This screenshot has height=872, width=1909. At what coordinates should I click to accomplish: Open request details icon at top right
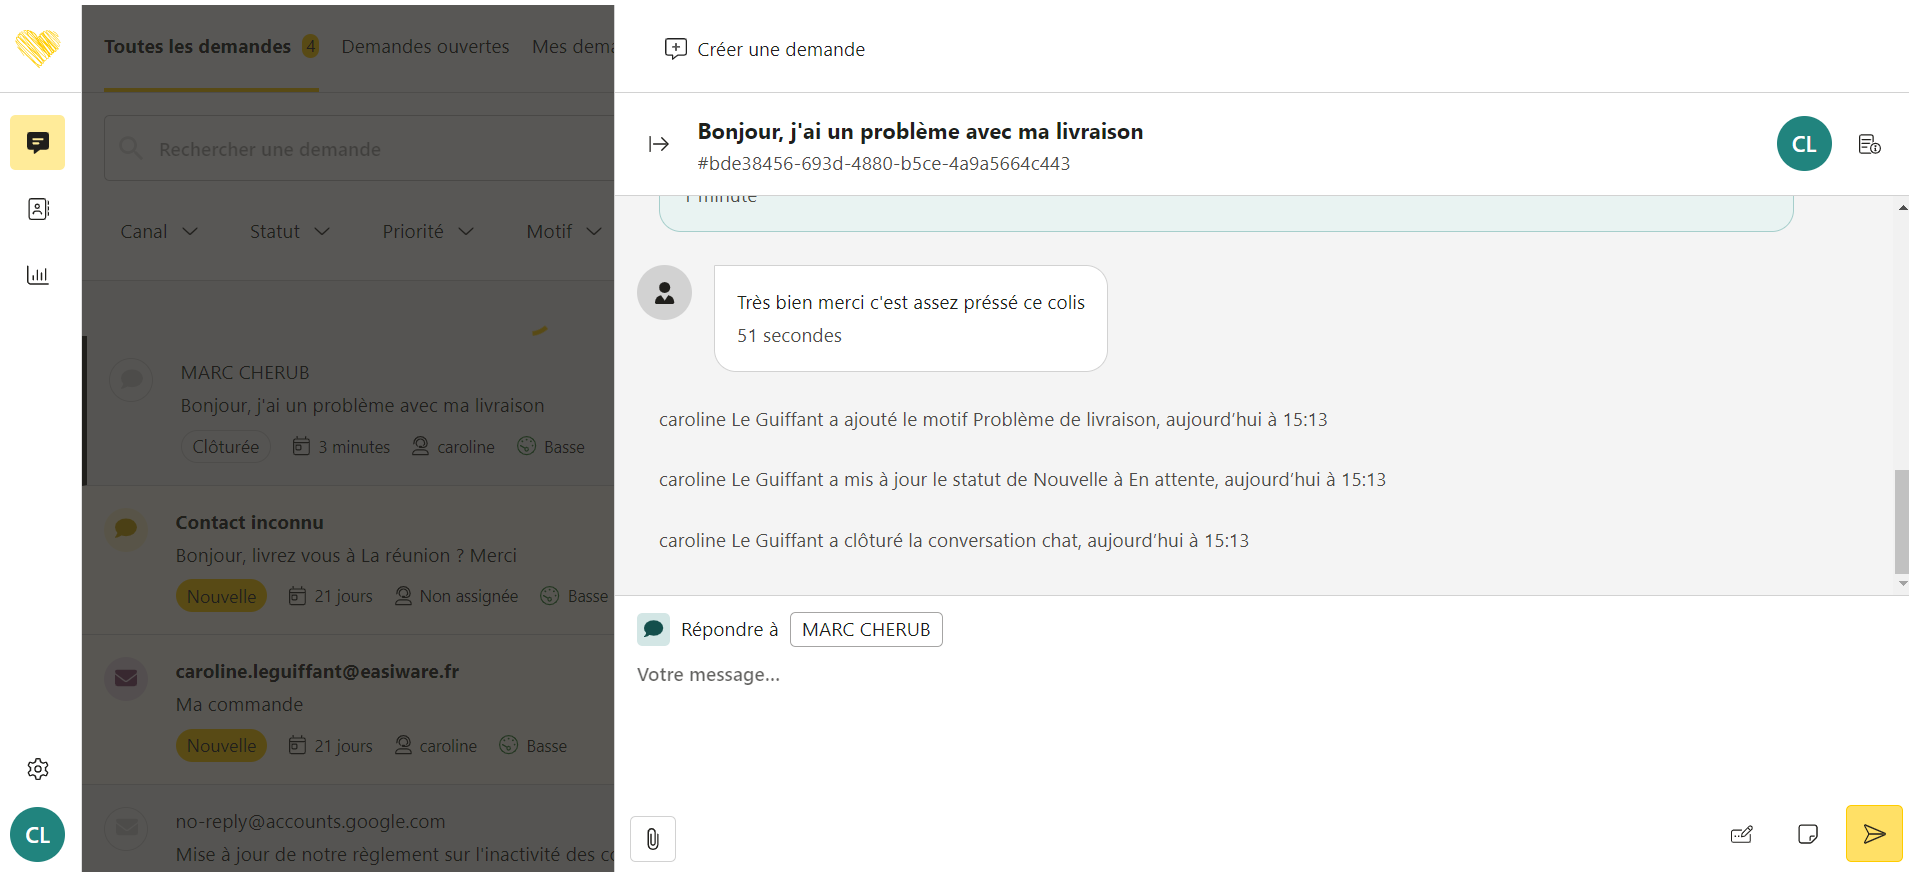click(x=1869, y=145)
